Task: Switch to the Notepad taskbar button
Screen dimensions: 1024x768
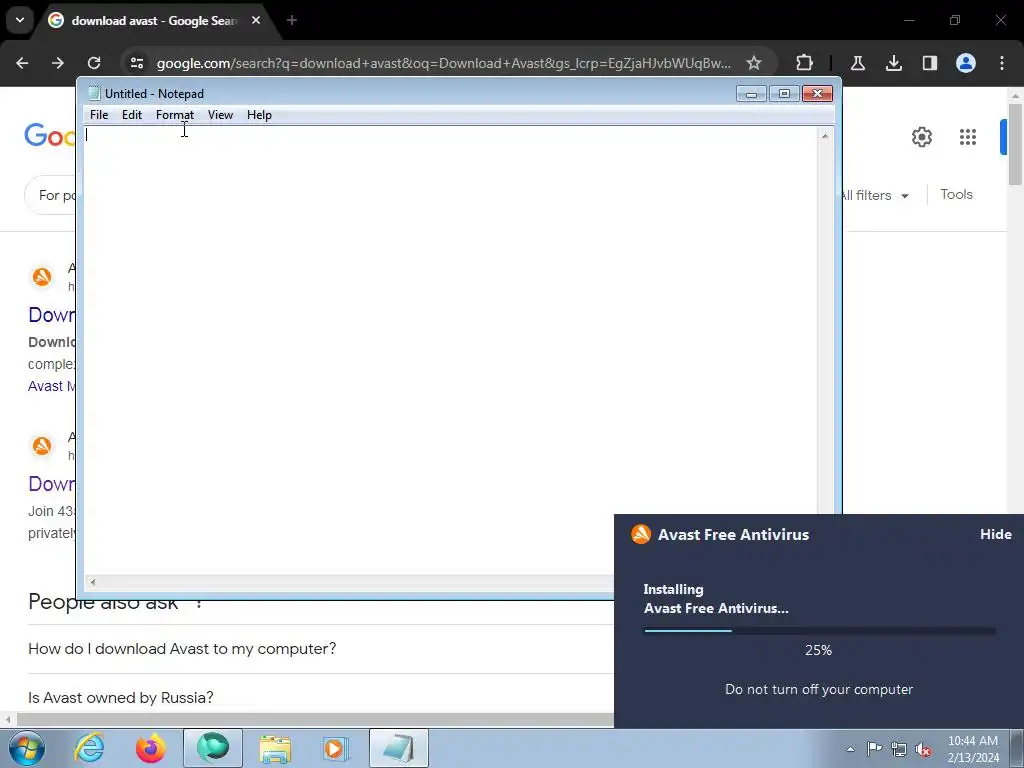Action: pos(399,748)
